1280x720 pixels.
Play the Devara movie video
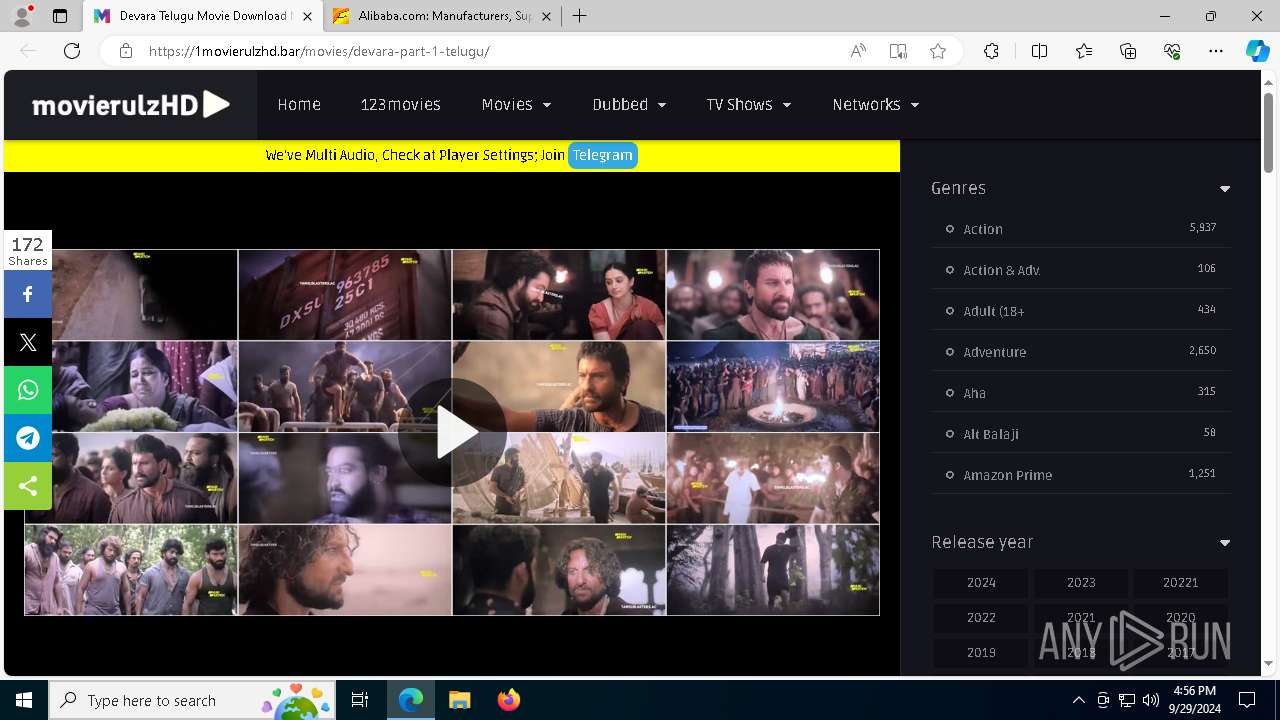tap(452, 433)
